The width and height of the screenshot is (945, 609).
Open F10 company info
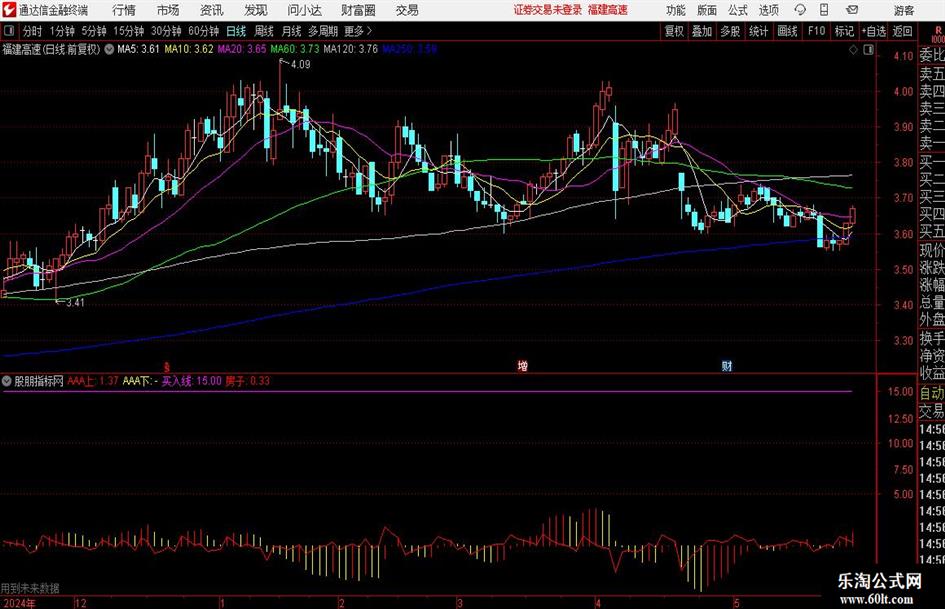click(x=817, y=31)
